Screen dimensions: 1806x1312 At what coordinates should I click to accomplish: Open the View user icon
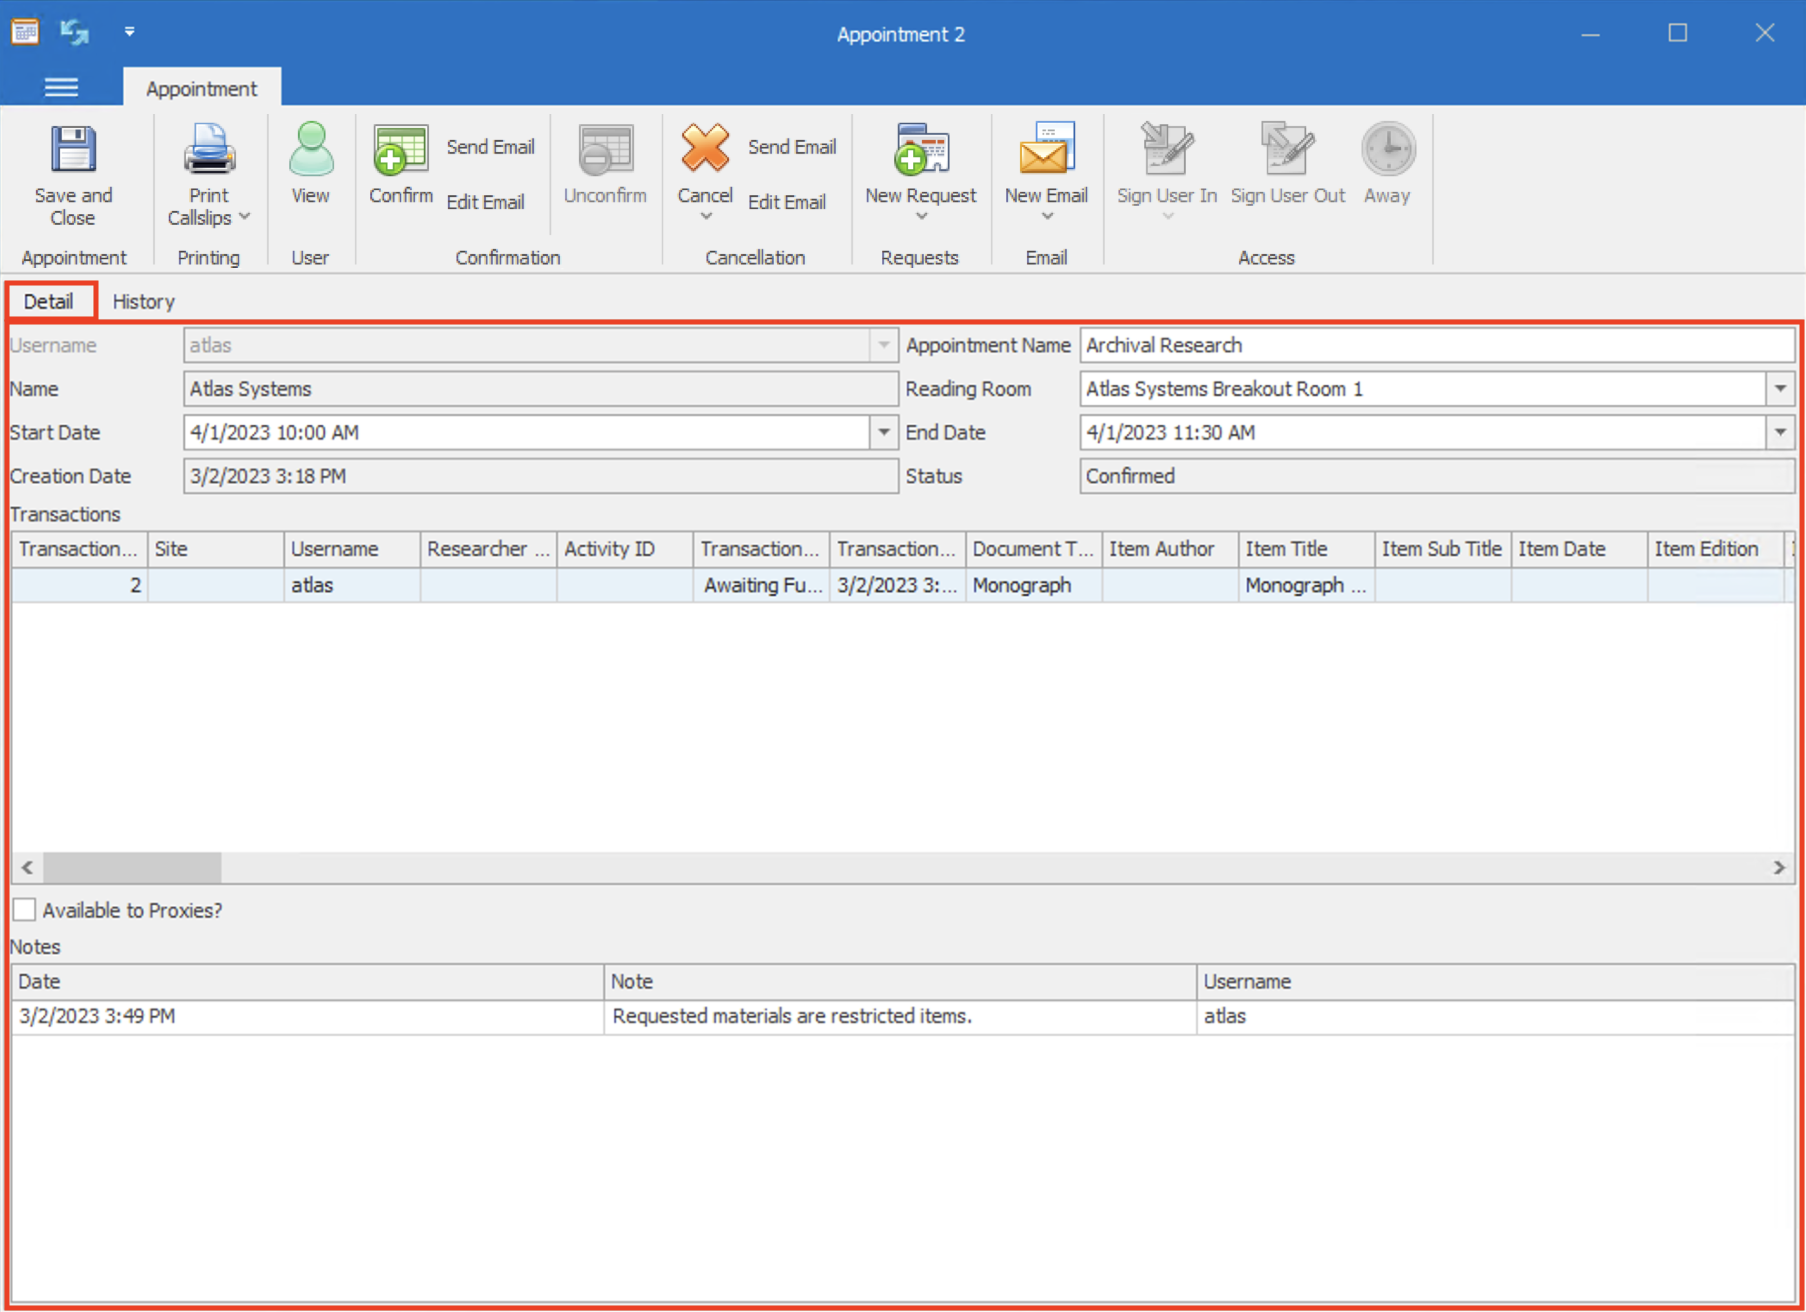(x=310, y=160)
